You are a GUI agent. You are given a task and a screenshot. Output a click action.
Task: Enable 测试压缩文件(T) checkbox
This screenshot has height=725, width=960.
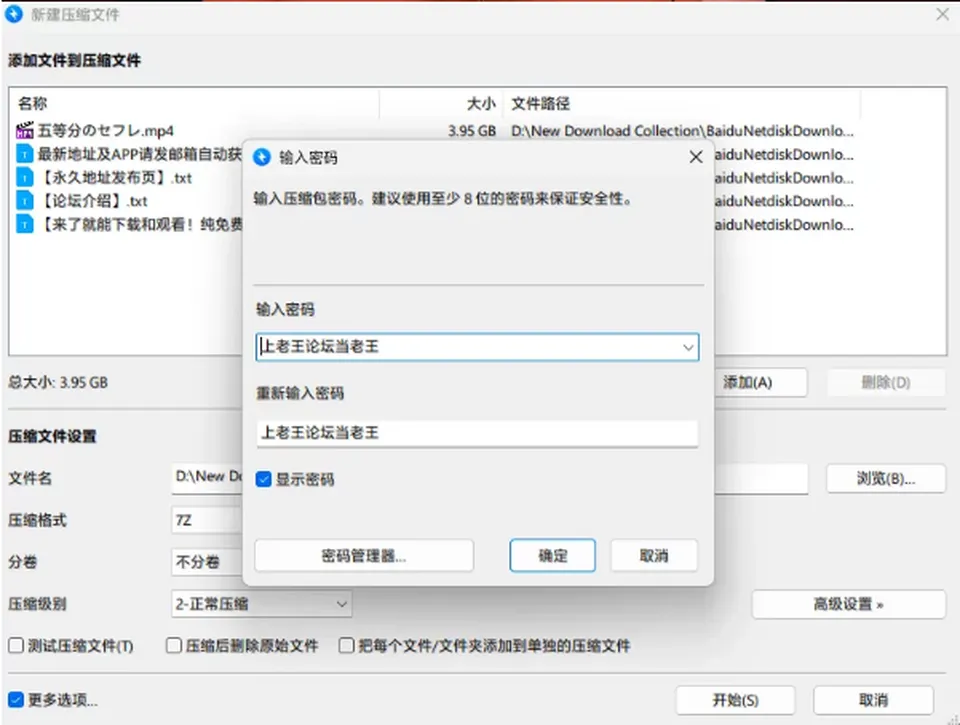[x=16, y=645]
